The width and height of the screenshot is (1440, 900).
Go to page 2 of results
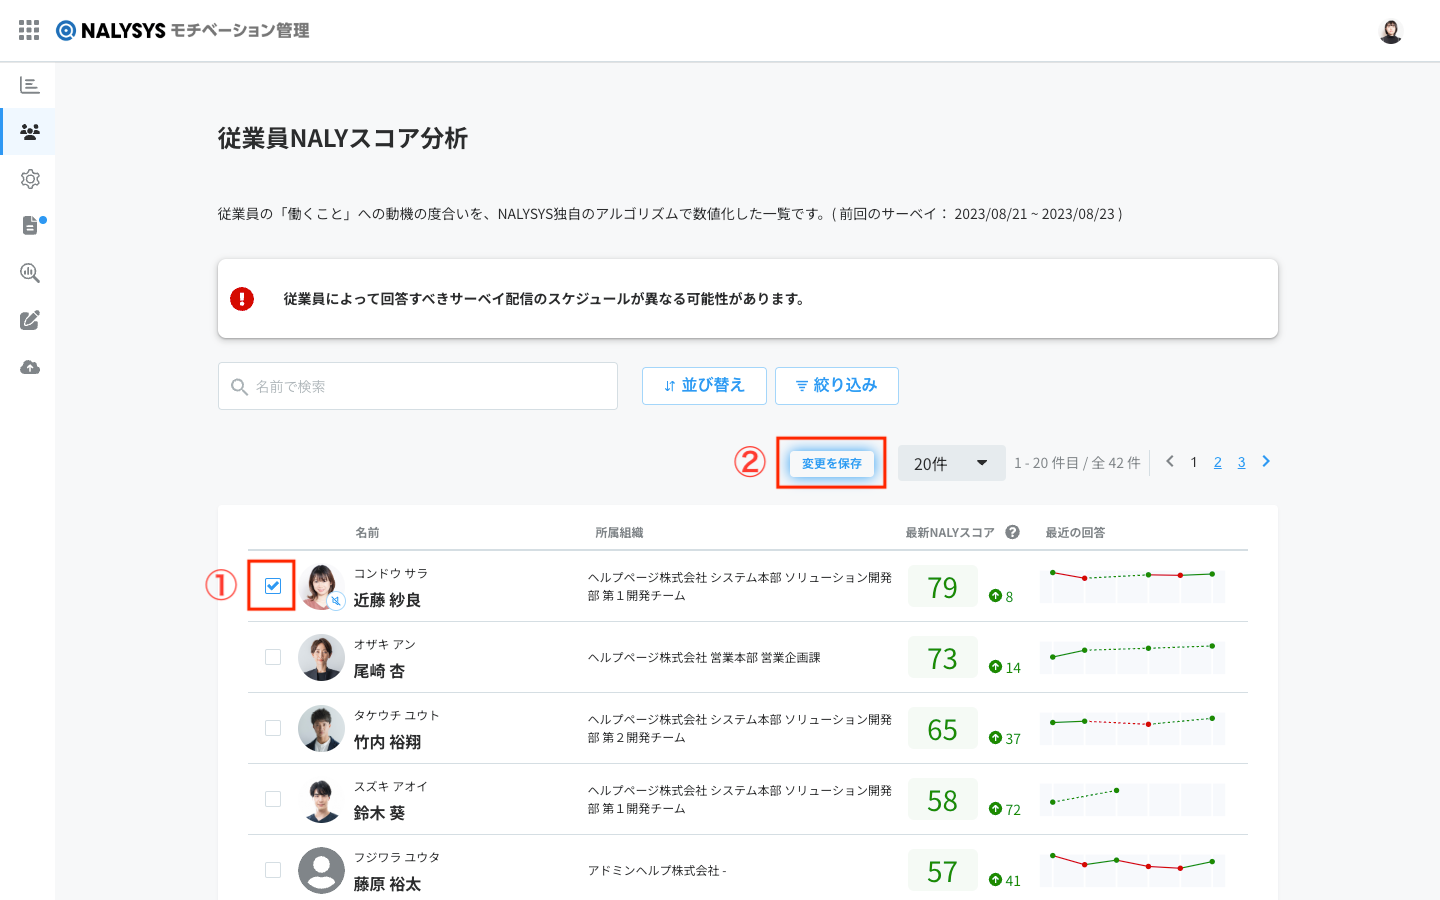[1217, 462]
